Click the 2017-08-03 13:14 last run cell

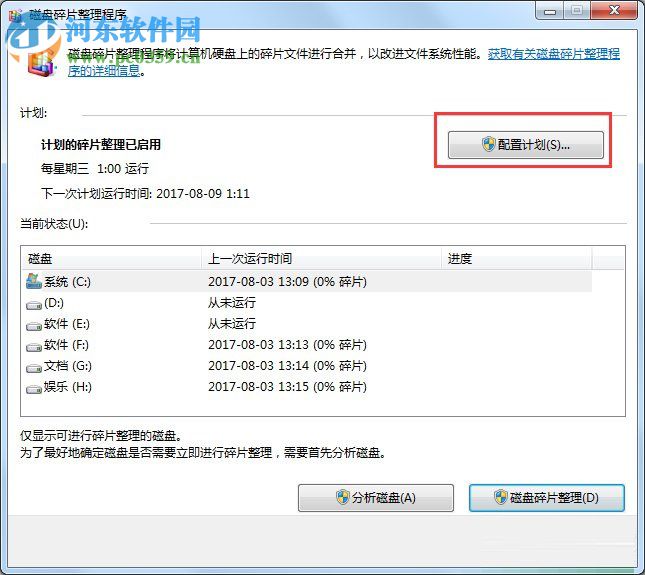click(x=287, y=366)
